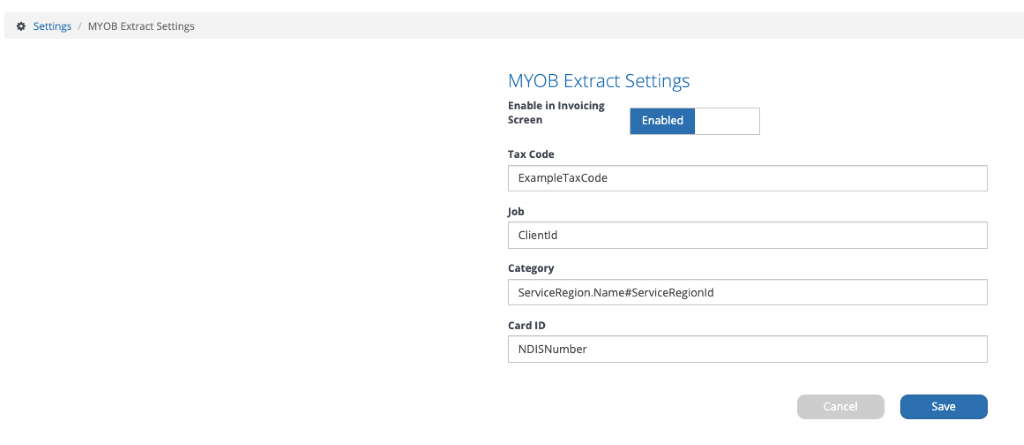1024x445 pixels.
Task: Click the gear icon in the breadcrumb
Action: [21, 27]
